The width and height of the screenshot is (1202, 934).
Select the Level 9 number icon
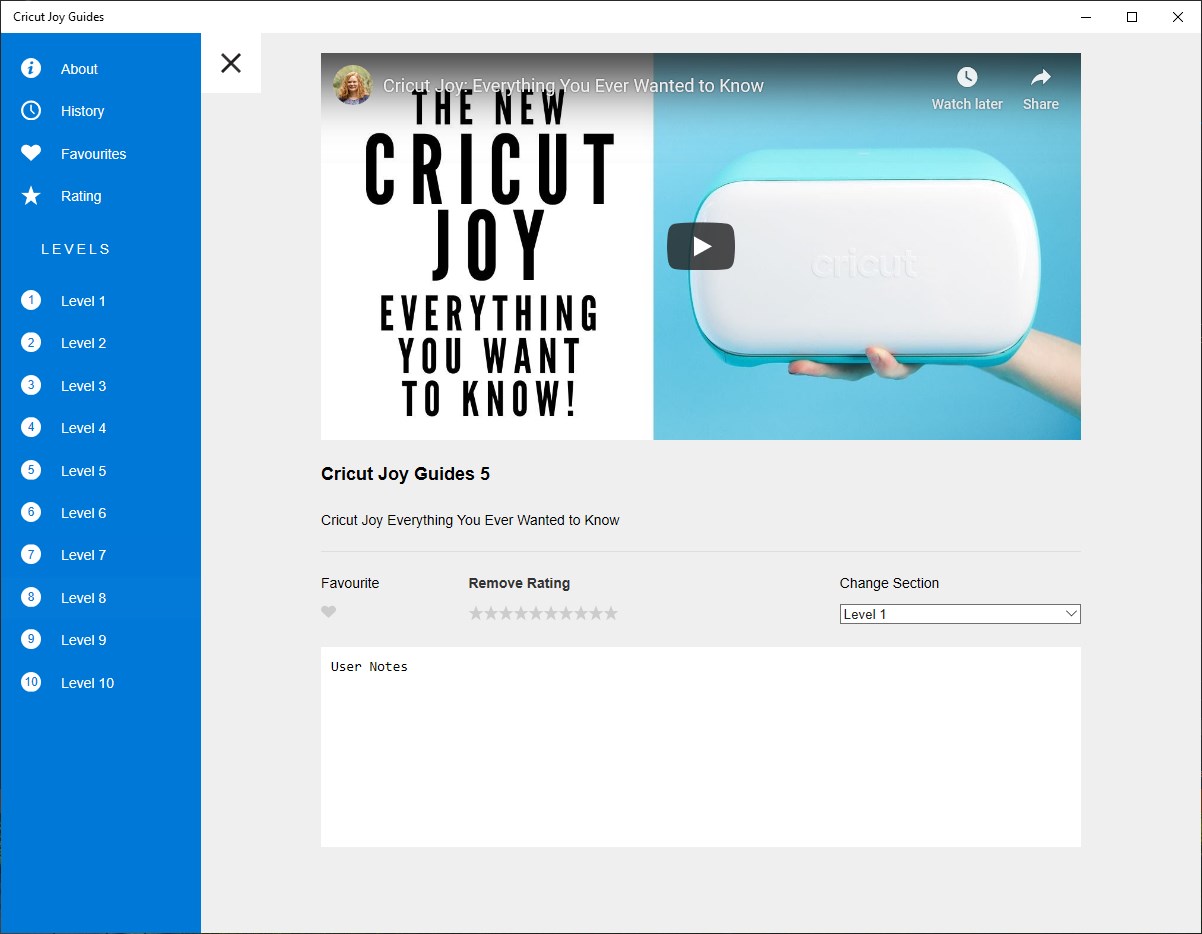pos(31,639)
